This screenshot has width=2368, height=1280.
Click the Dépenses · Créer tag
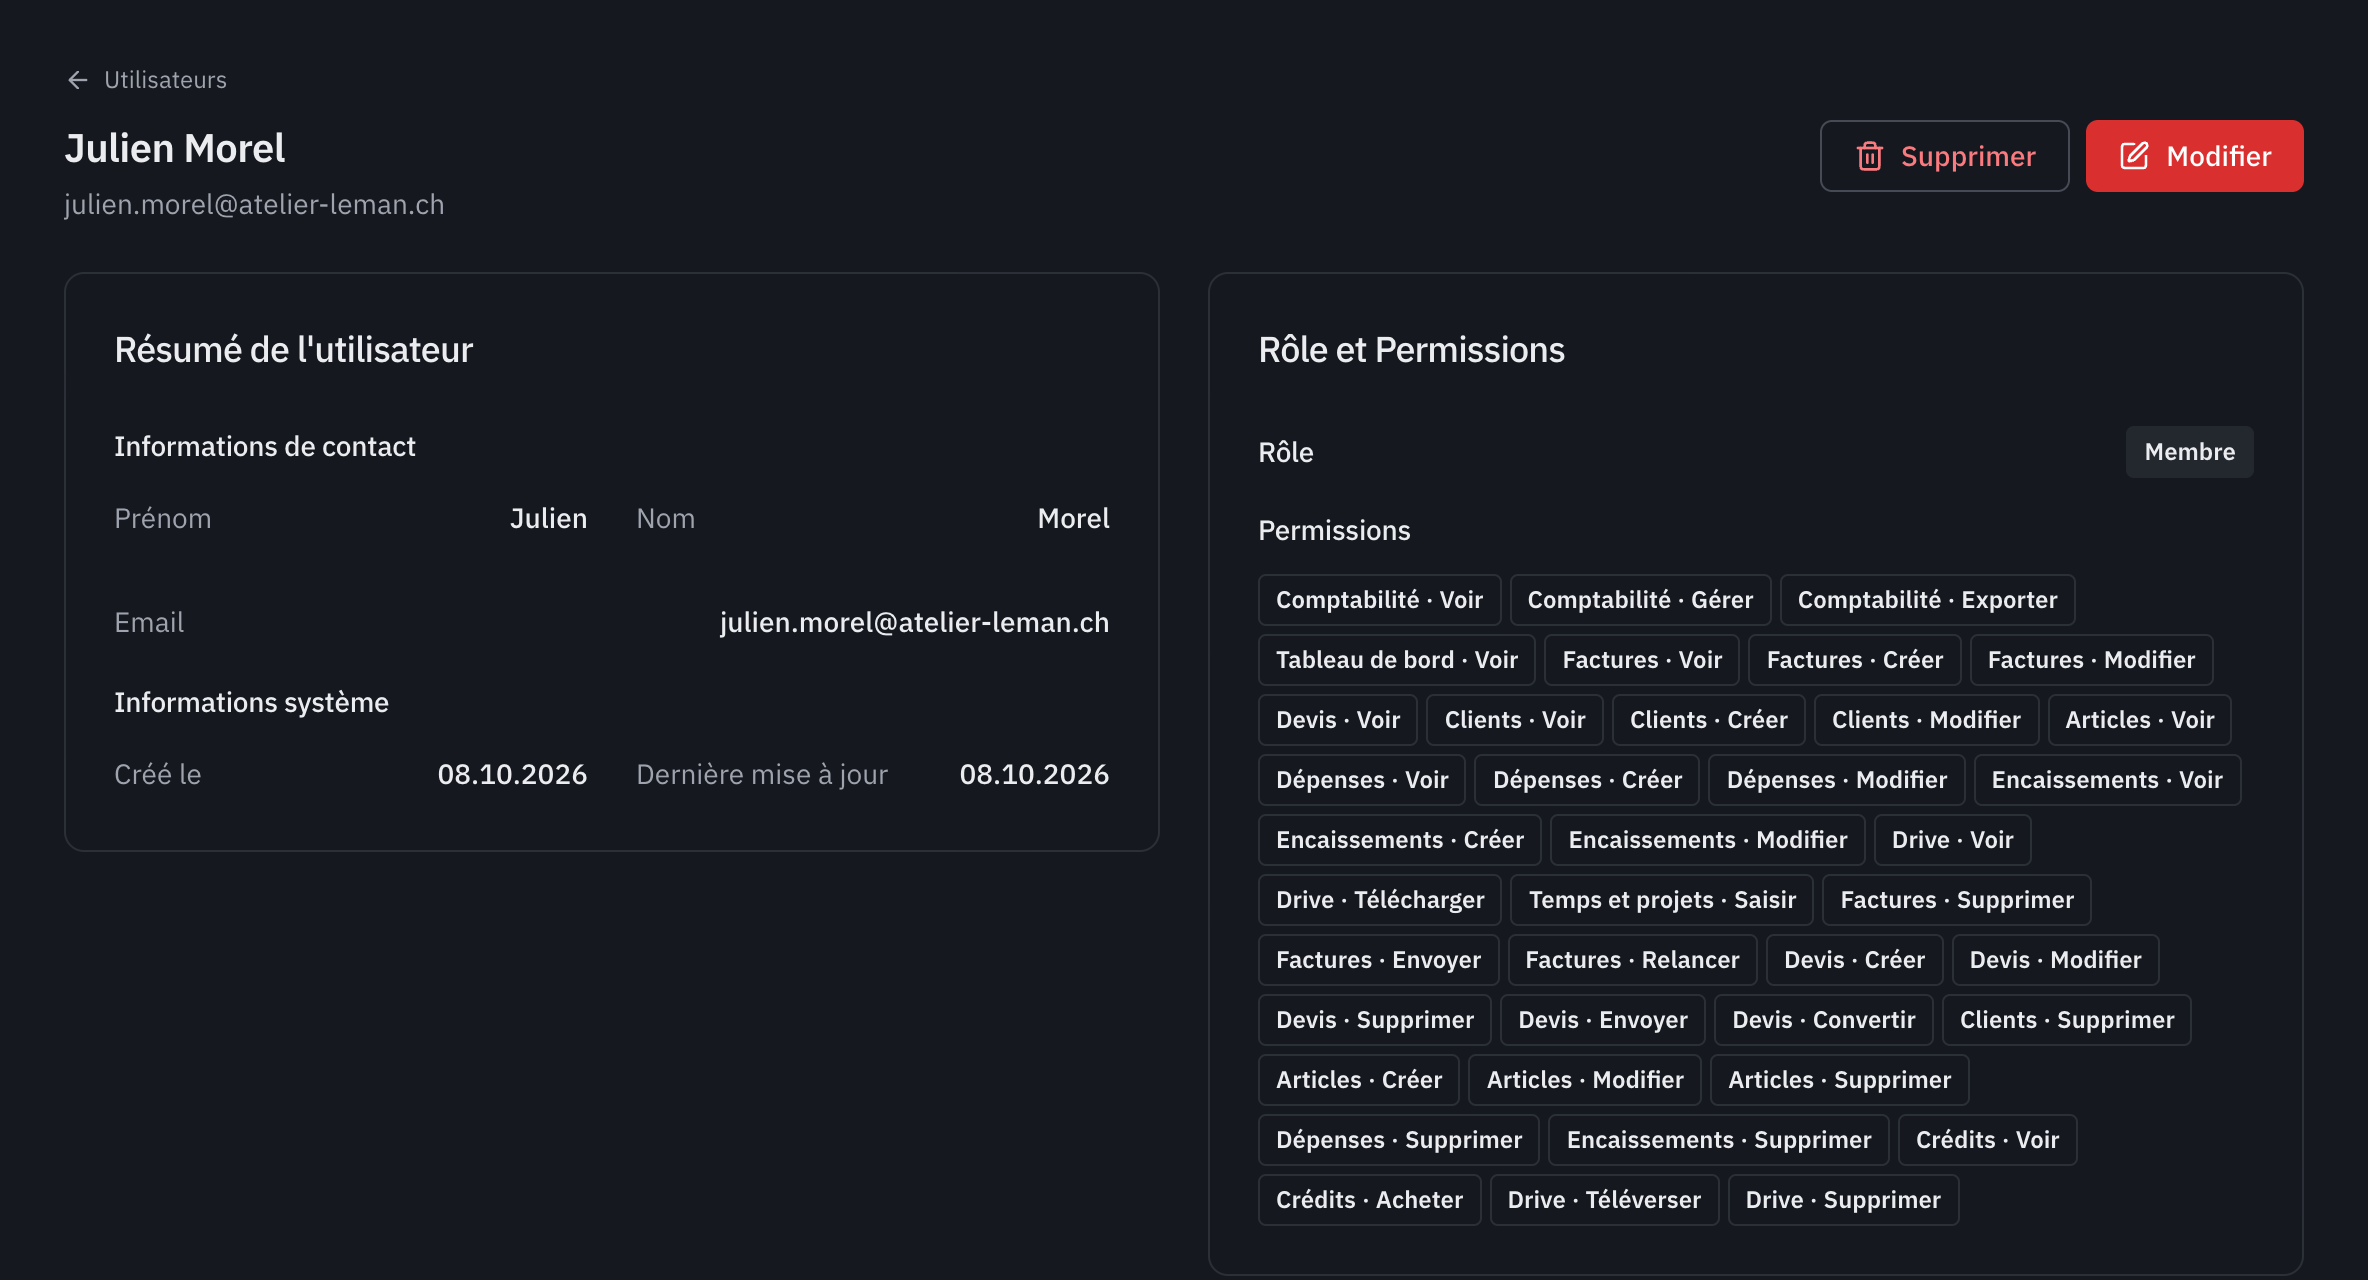[1587, 780]
